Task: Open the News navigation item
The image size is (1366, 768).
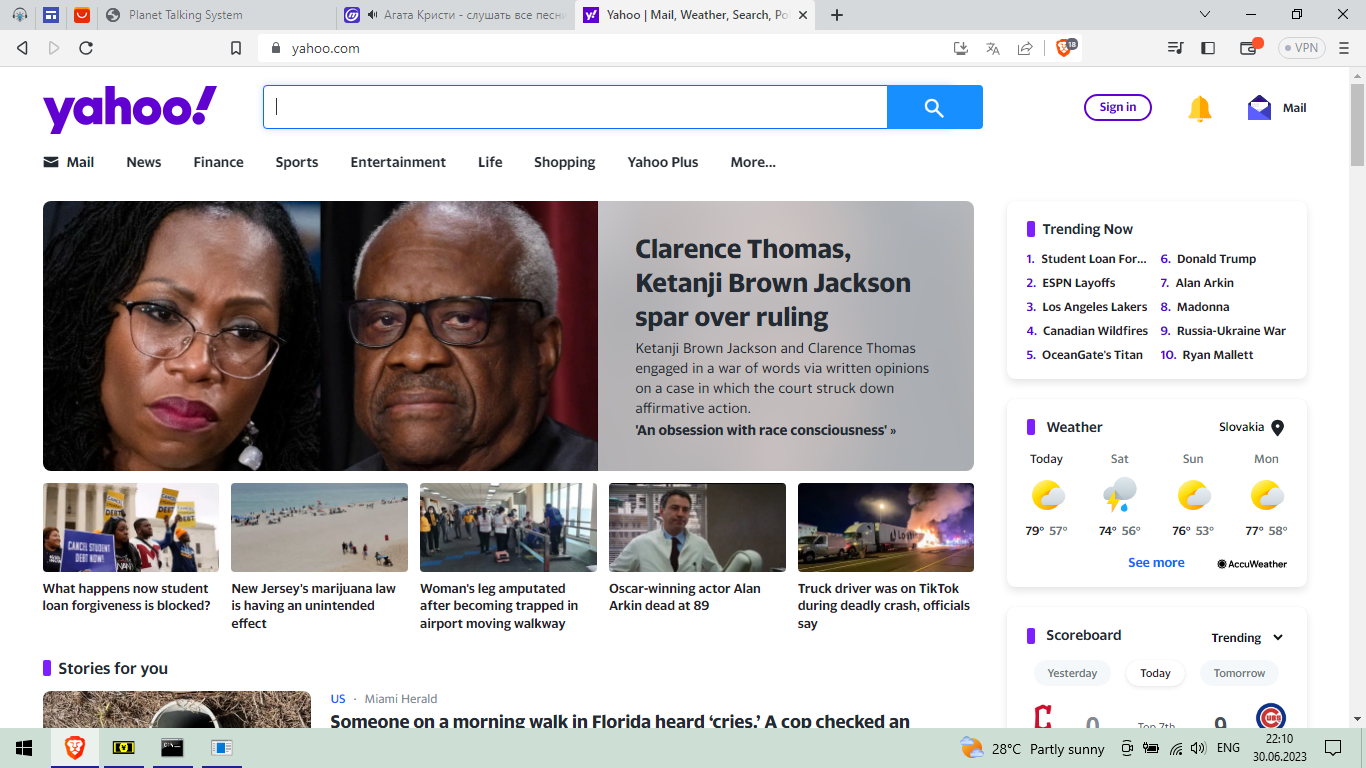Action: click(144, 162)
